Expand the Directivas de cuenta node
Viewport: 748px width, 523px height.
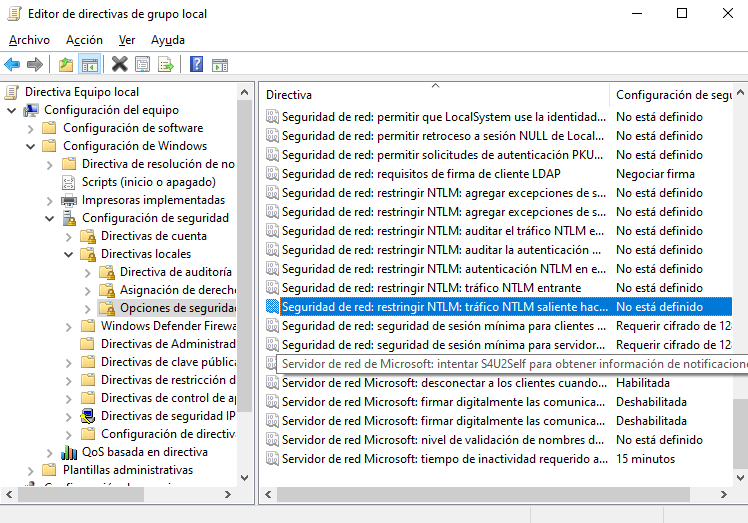[x=69, y=236]
